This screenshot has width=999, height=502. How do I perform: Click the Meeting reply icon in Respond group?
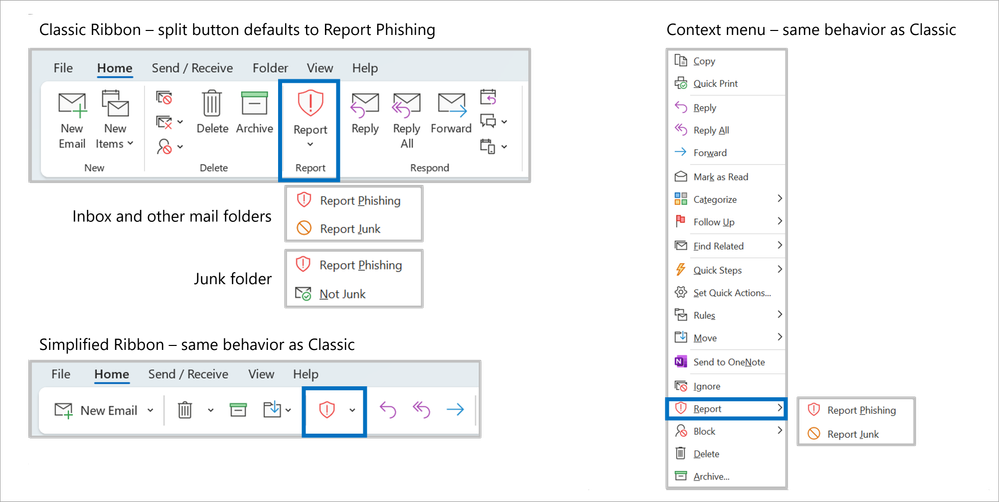click(x=488, y=97)
